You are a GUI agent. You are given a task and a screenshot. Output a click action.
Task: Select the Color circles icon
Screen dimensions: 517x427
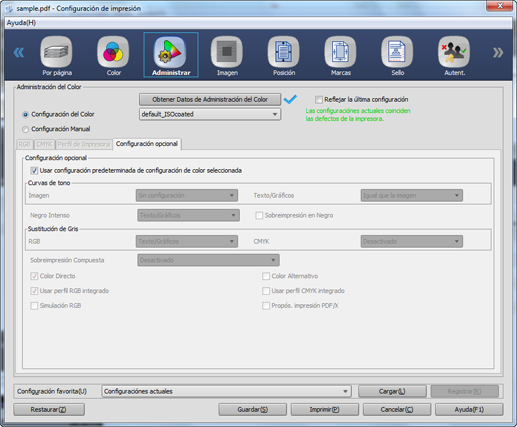[113, 52]
